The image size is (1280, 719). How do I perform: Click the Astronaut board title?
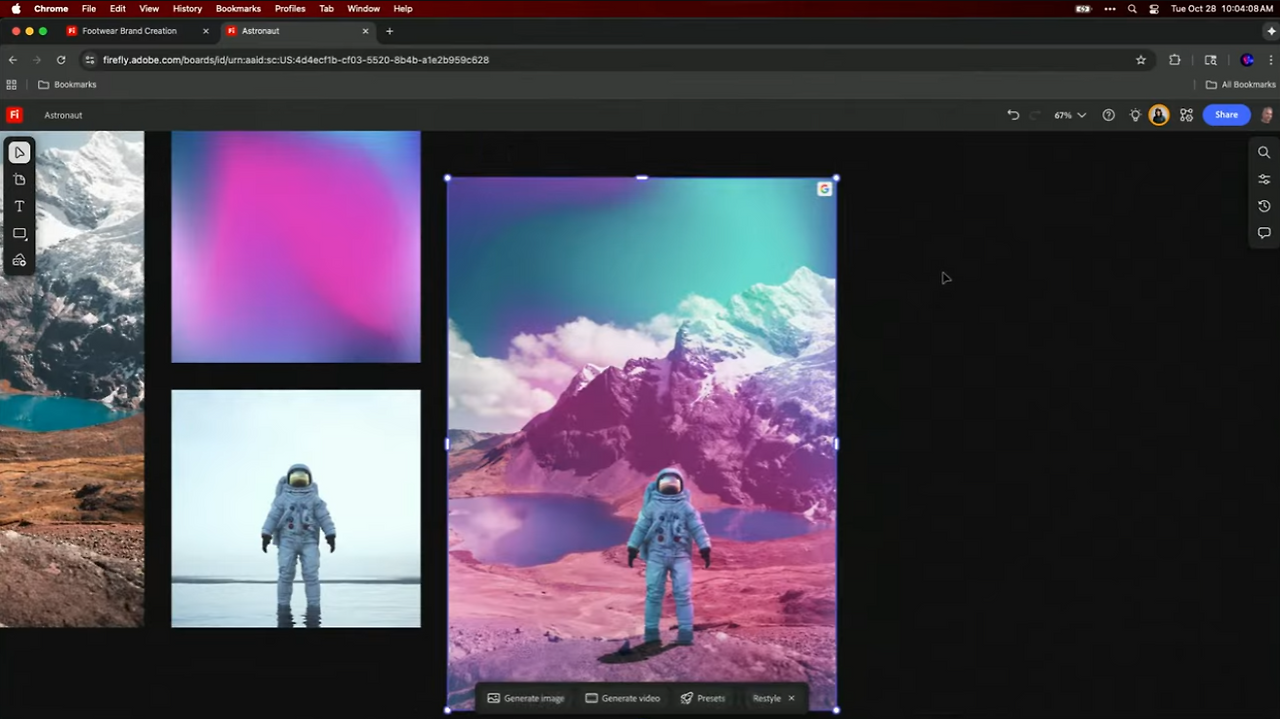click(x=63, y=115)
